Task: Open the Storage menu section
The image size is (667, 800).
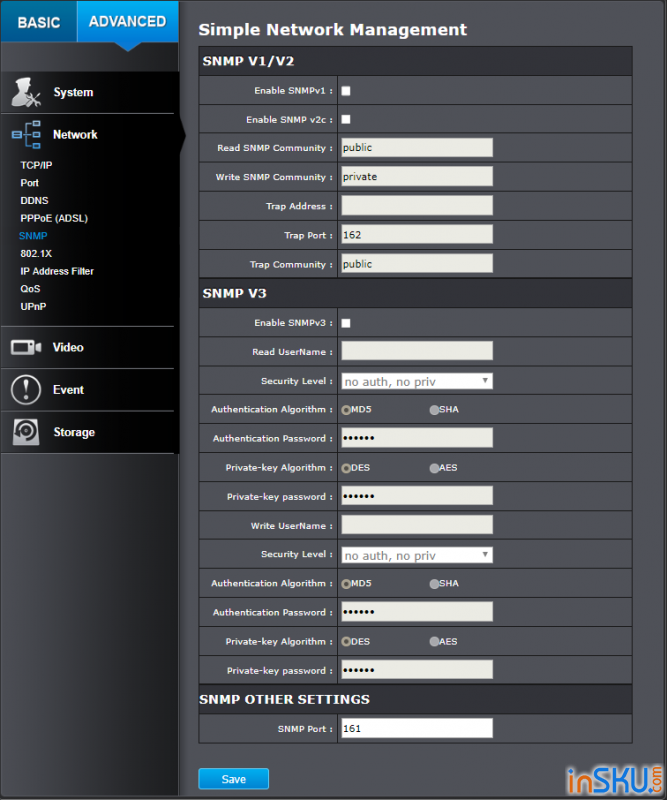Action: coord(90,432)
